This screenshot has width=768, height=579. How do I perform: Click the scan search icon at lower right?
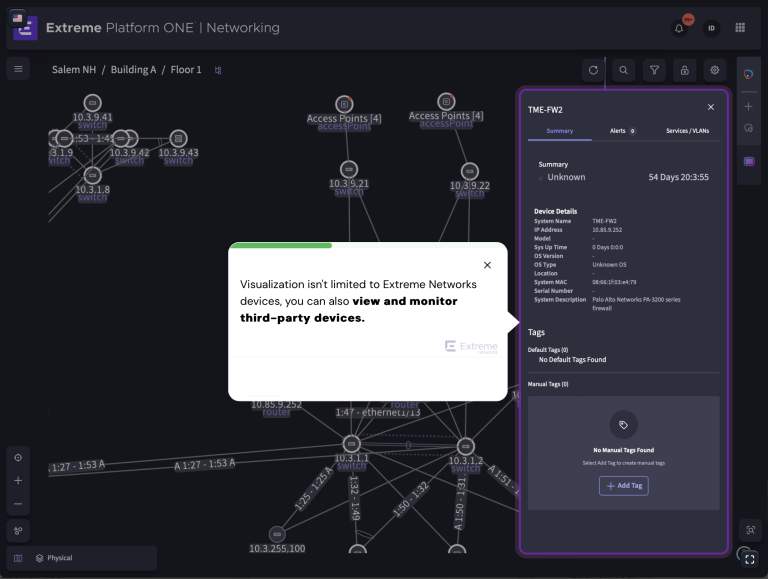750,530
